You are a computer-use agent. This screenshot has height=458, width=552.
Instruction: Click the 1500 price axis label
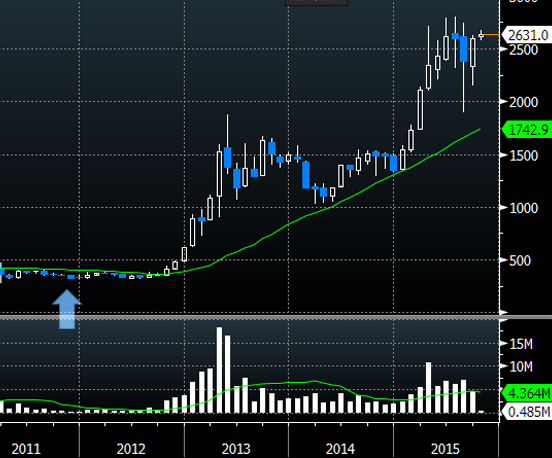[x=524, y=155]
